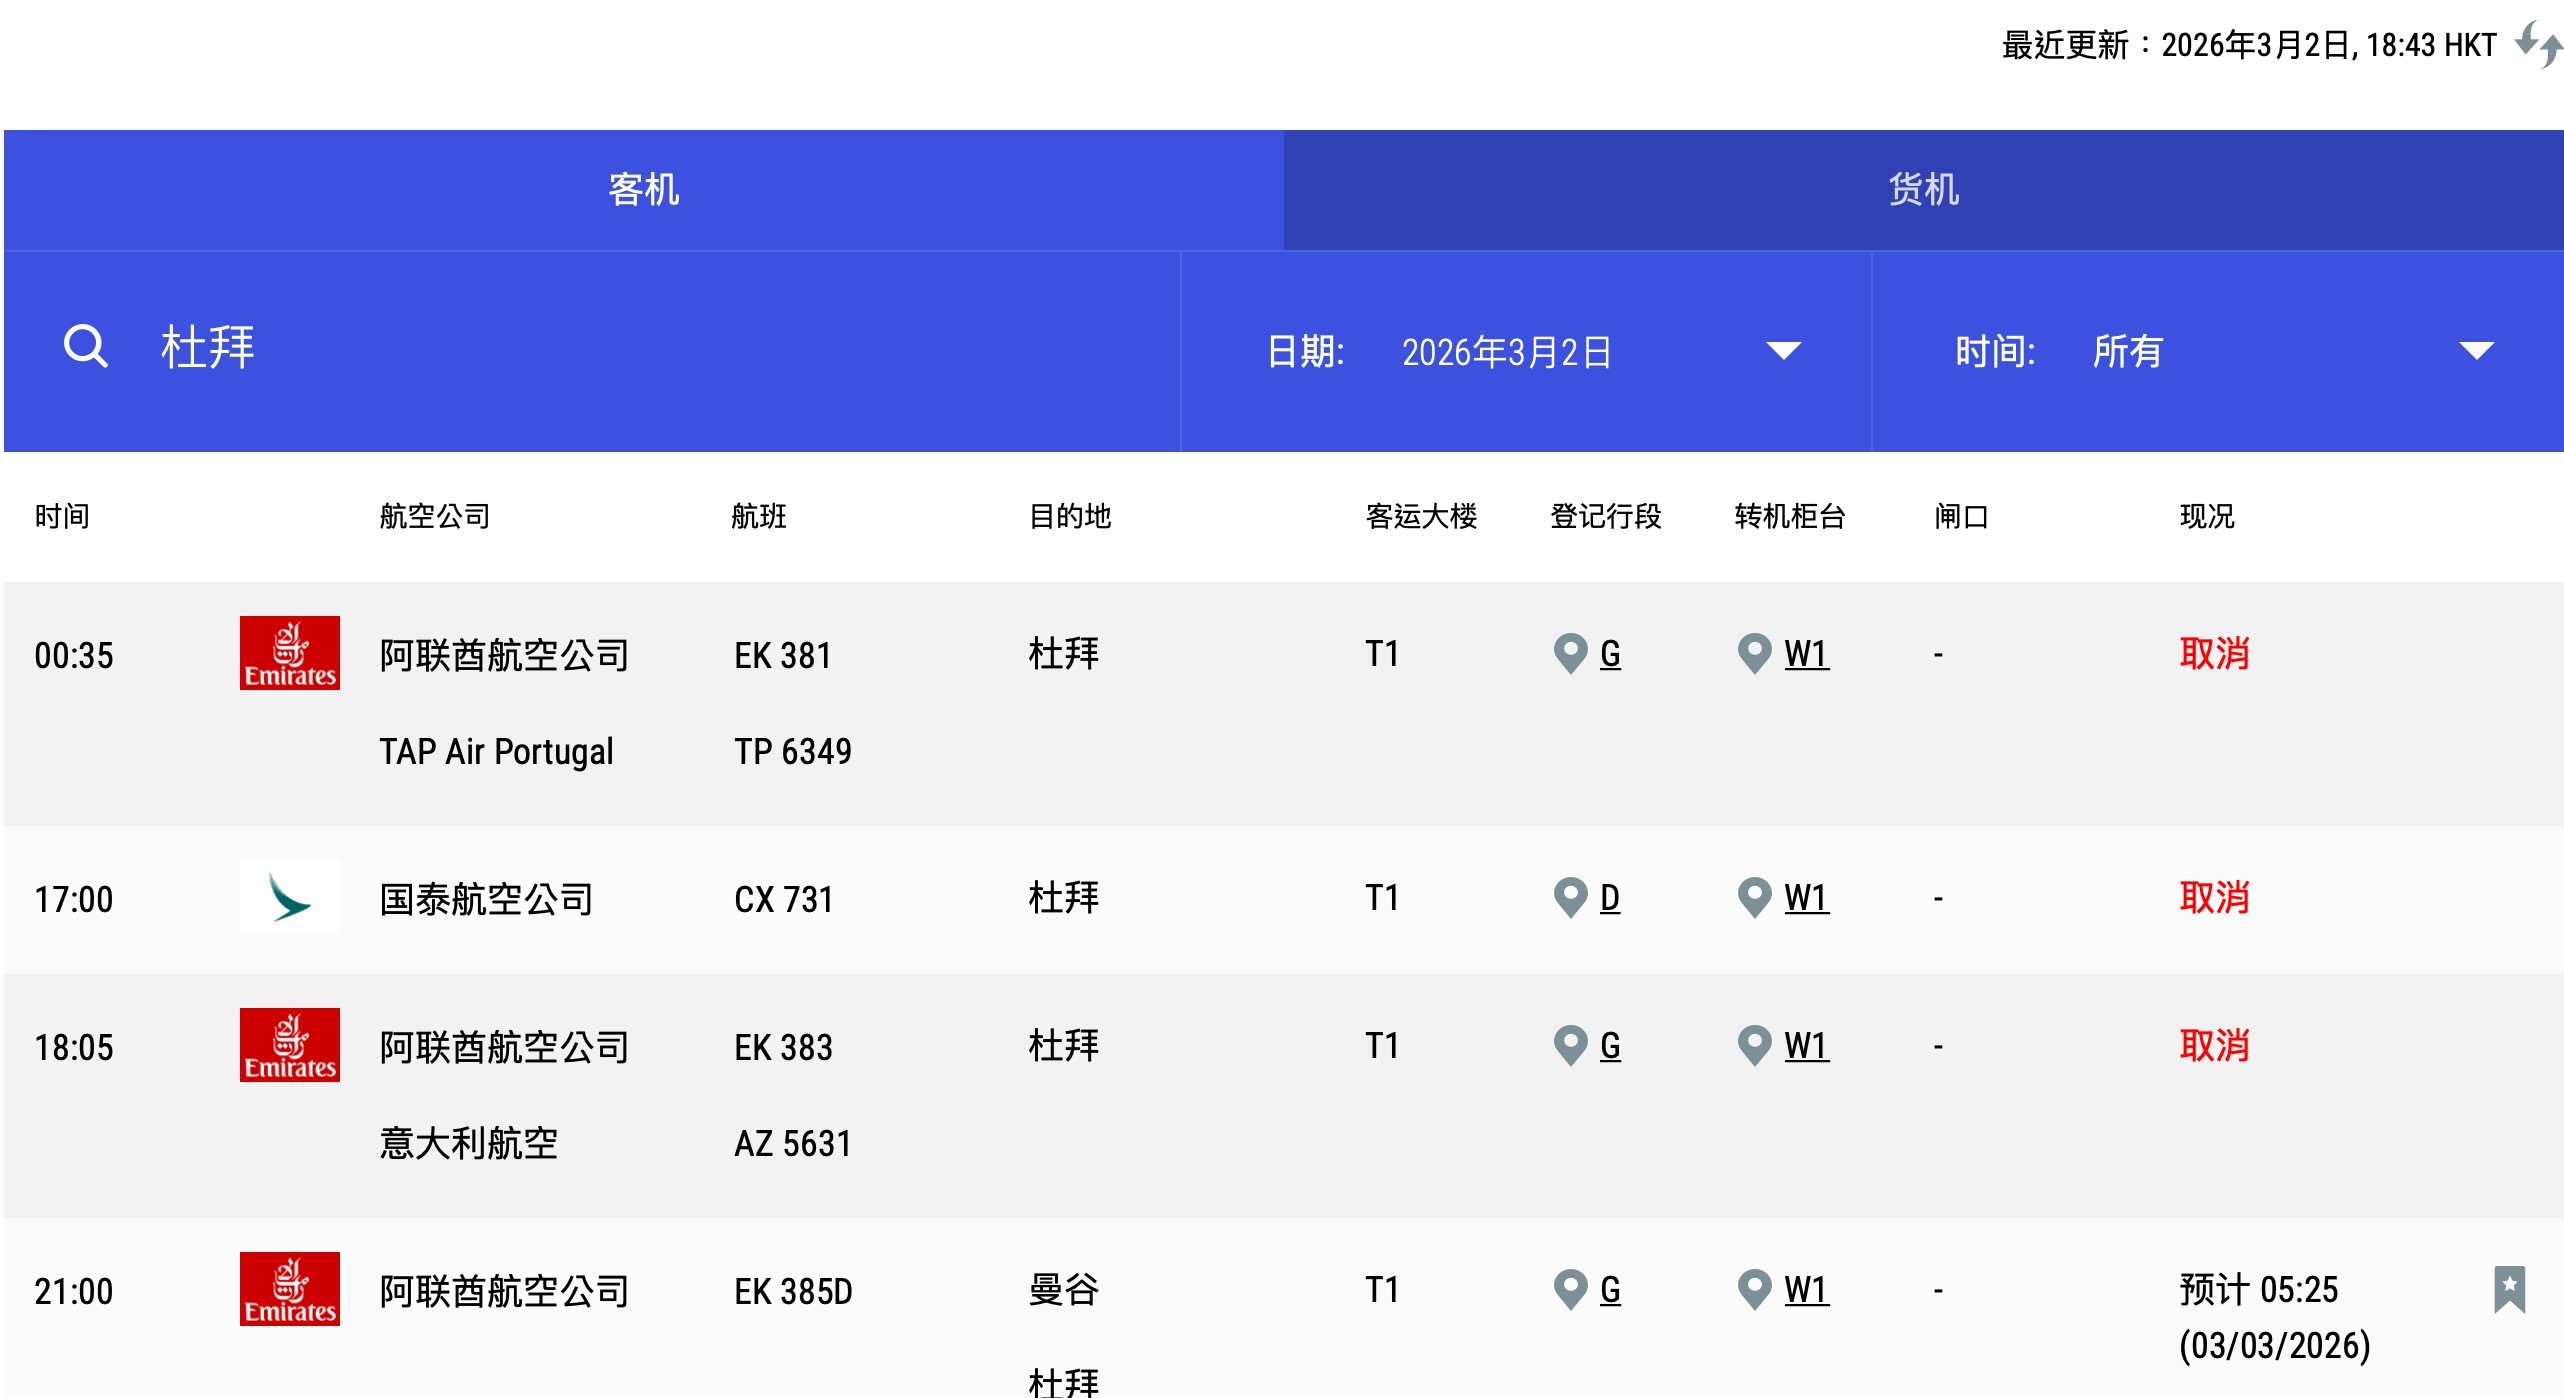The image size is (2564, 1398).
Task: Open the date dropdown showing 2026年3月2日
Action: click(x=1506, y=352)
